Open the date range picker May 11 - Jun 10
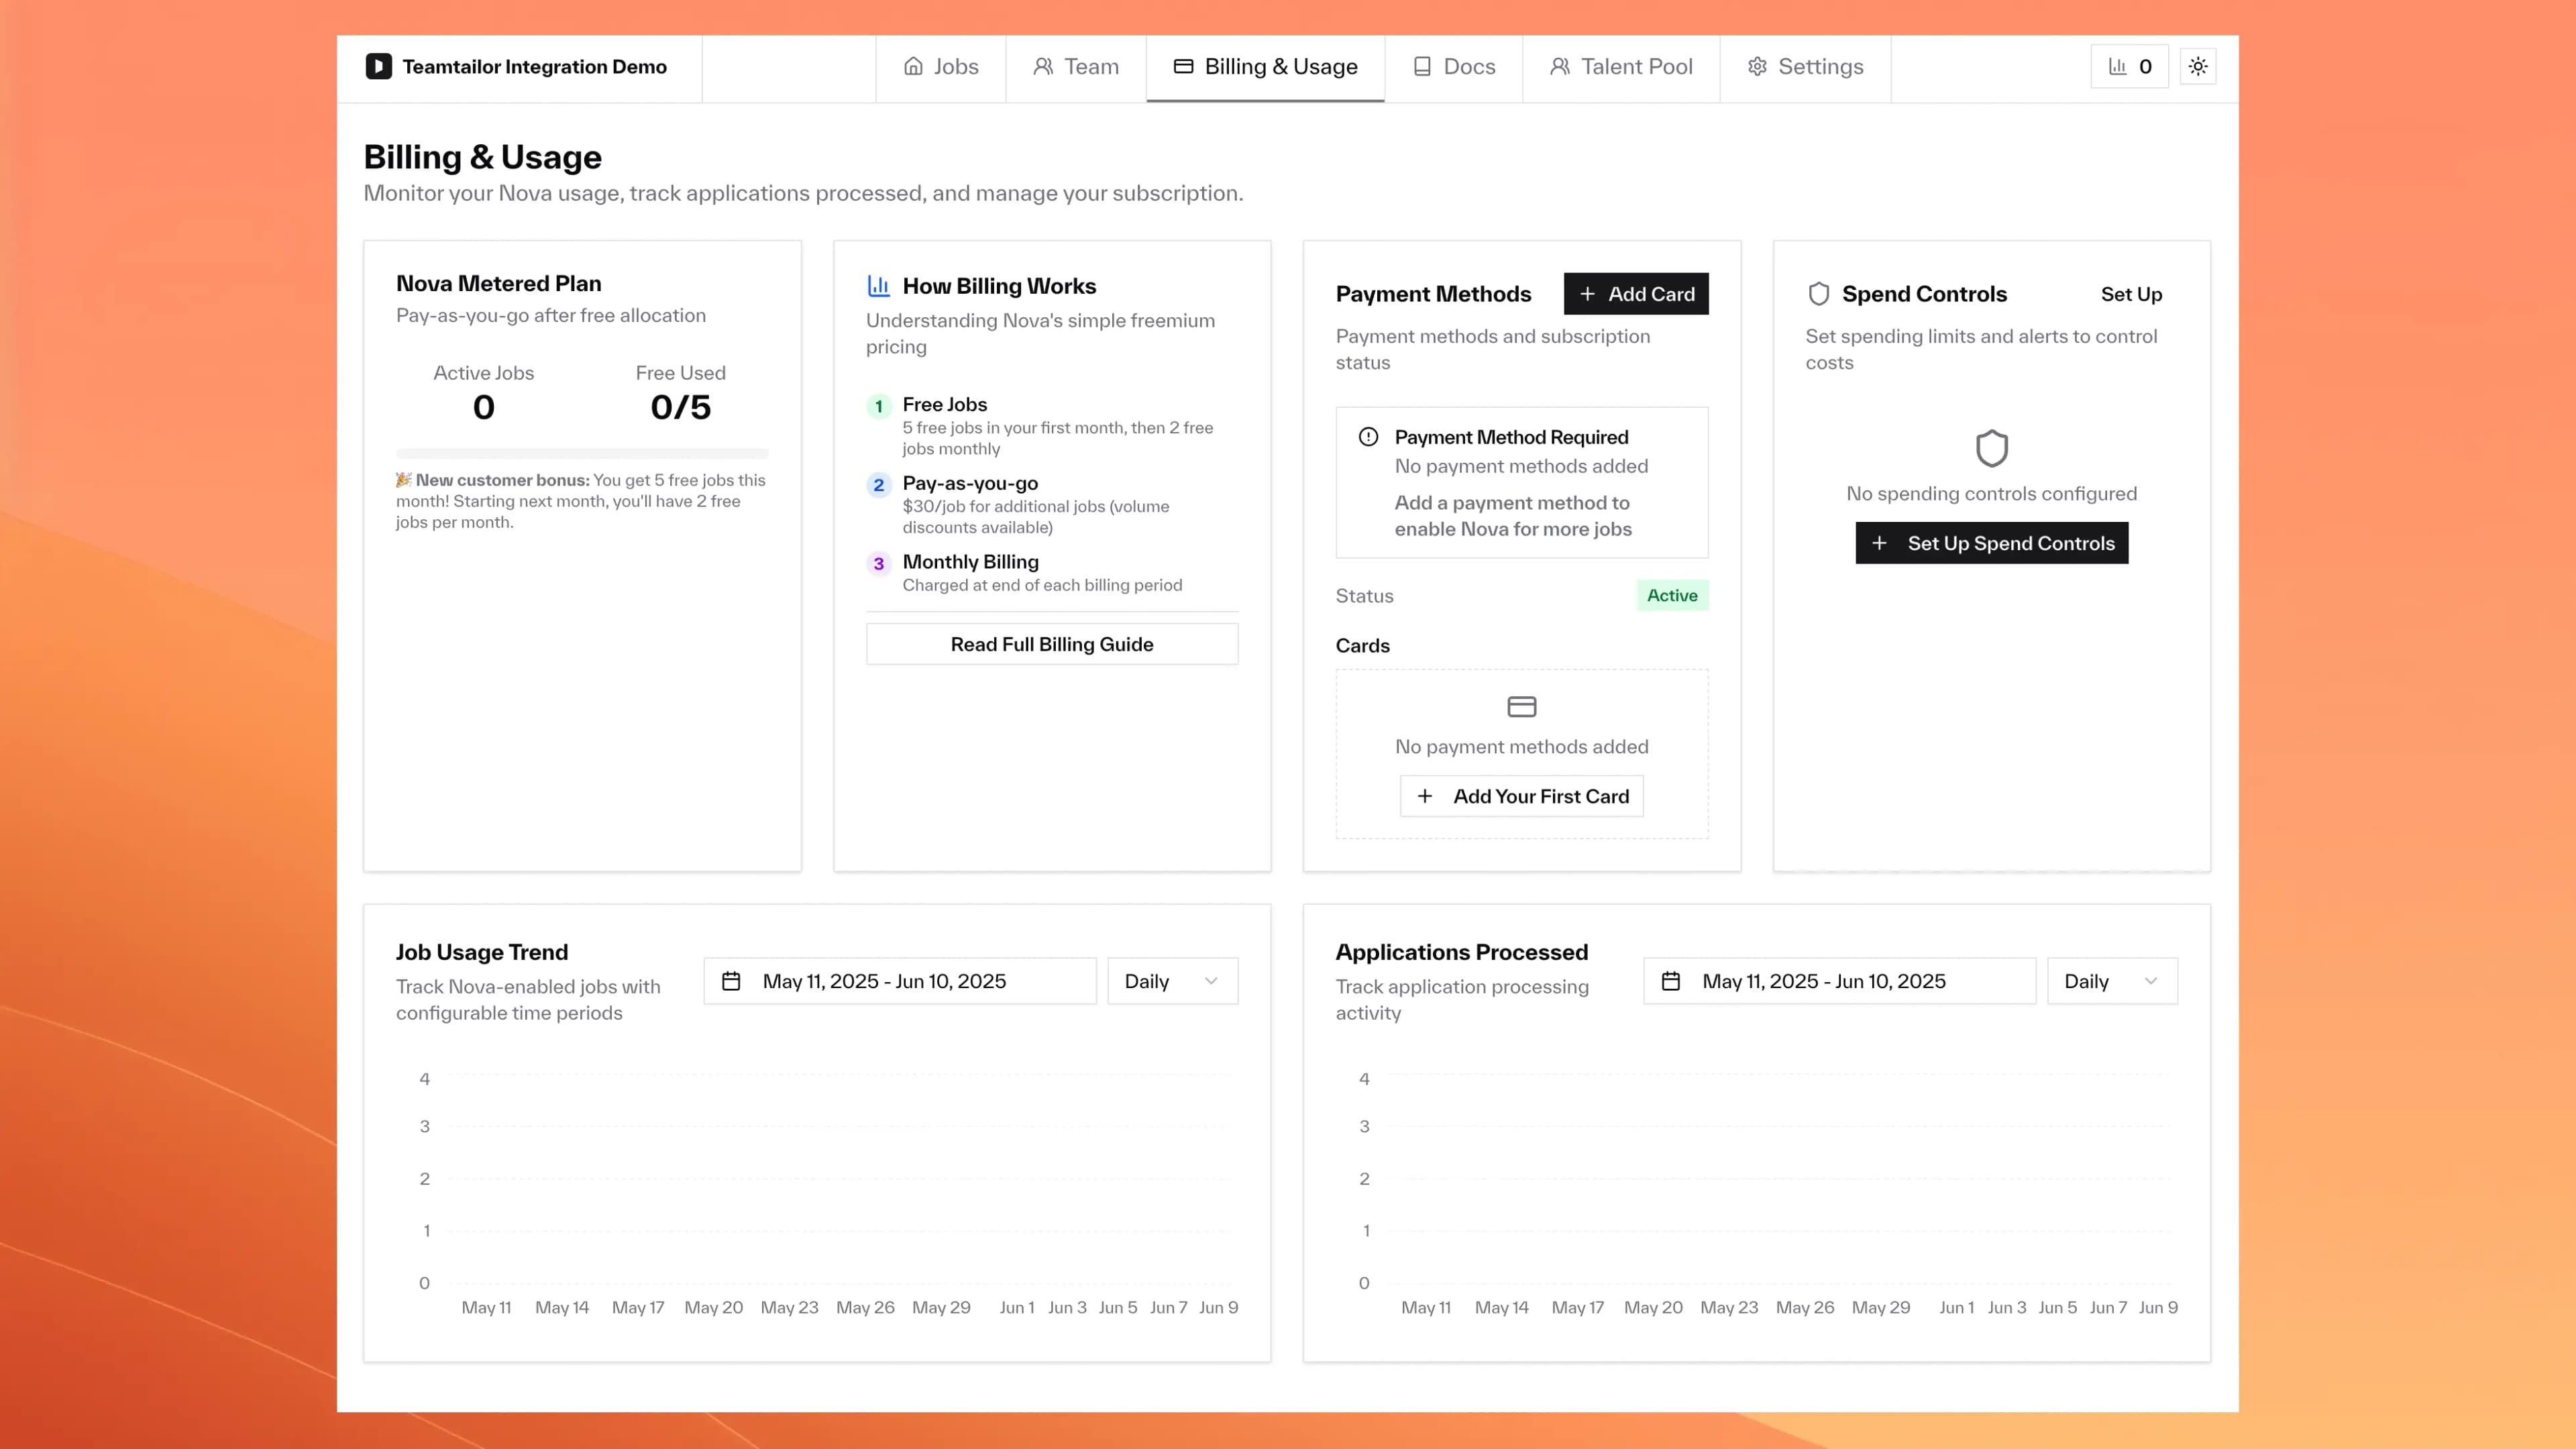2576x1449 pixels. tap(898, 981)
